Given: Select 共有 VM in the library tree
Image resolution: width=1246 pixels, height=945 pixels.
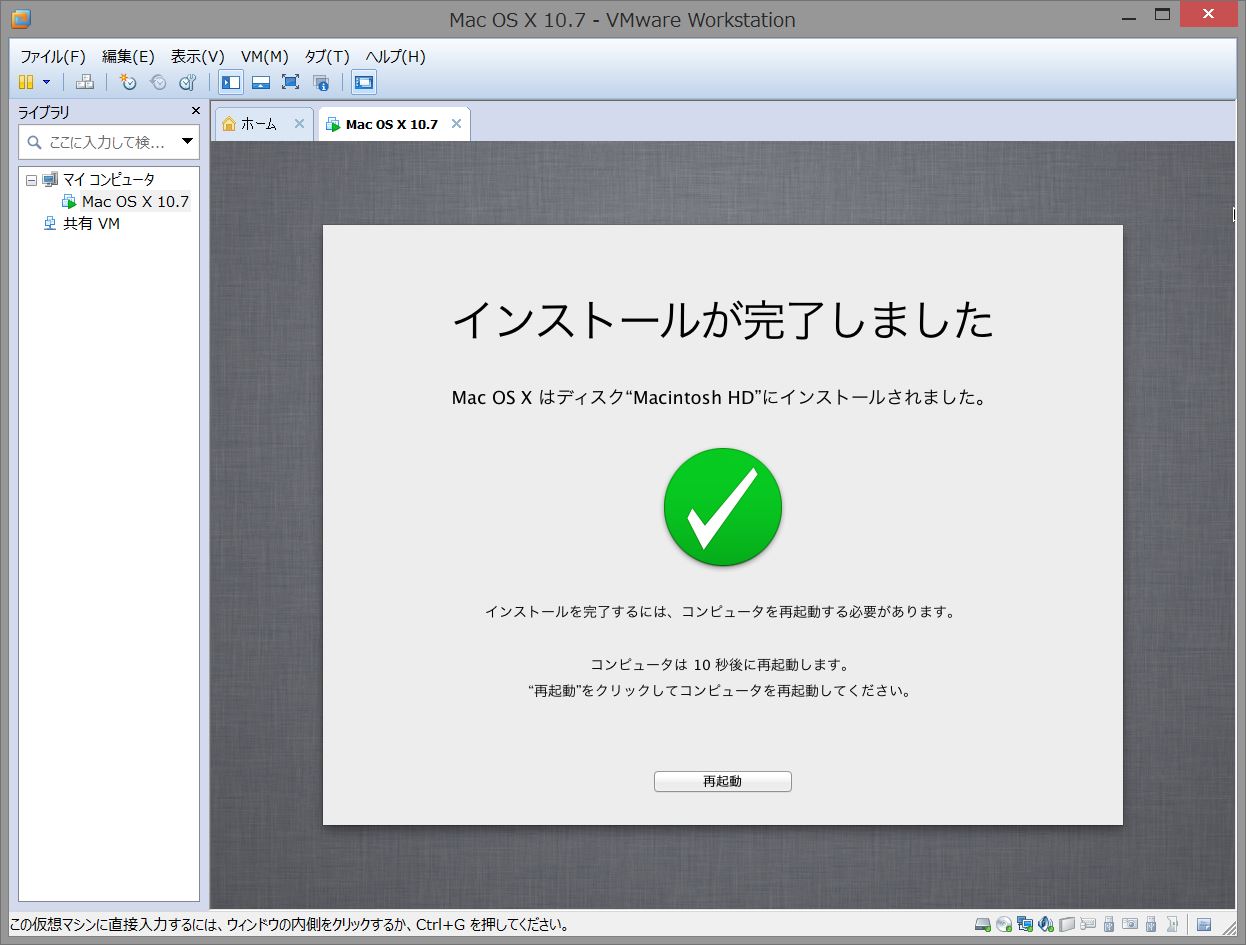Looking at the screenshot, I should point(91,224).
